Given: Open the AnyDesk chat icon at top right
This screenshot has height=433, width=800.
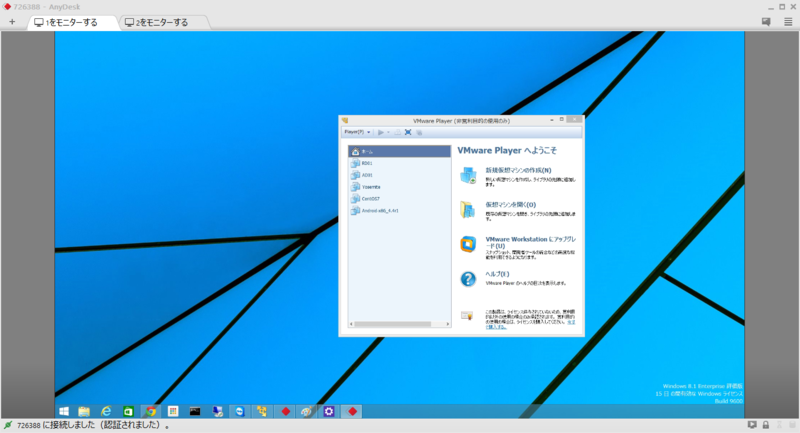Looking at the screenshot, I should (x=766, y=22).
